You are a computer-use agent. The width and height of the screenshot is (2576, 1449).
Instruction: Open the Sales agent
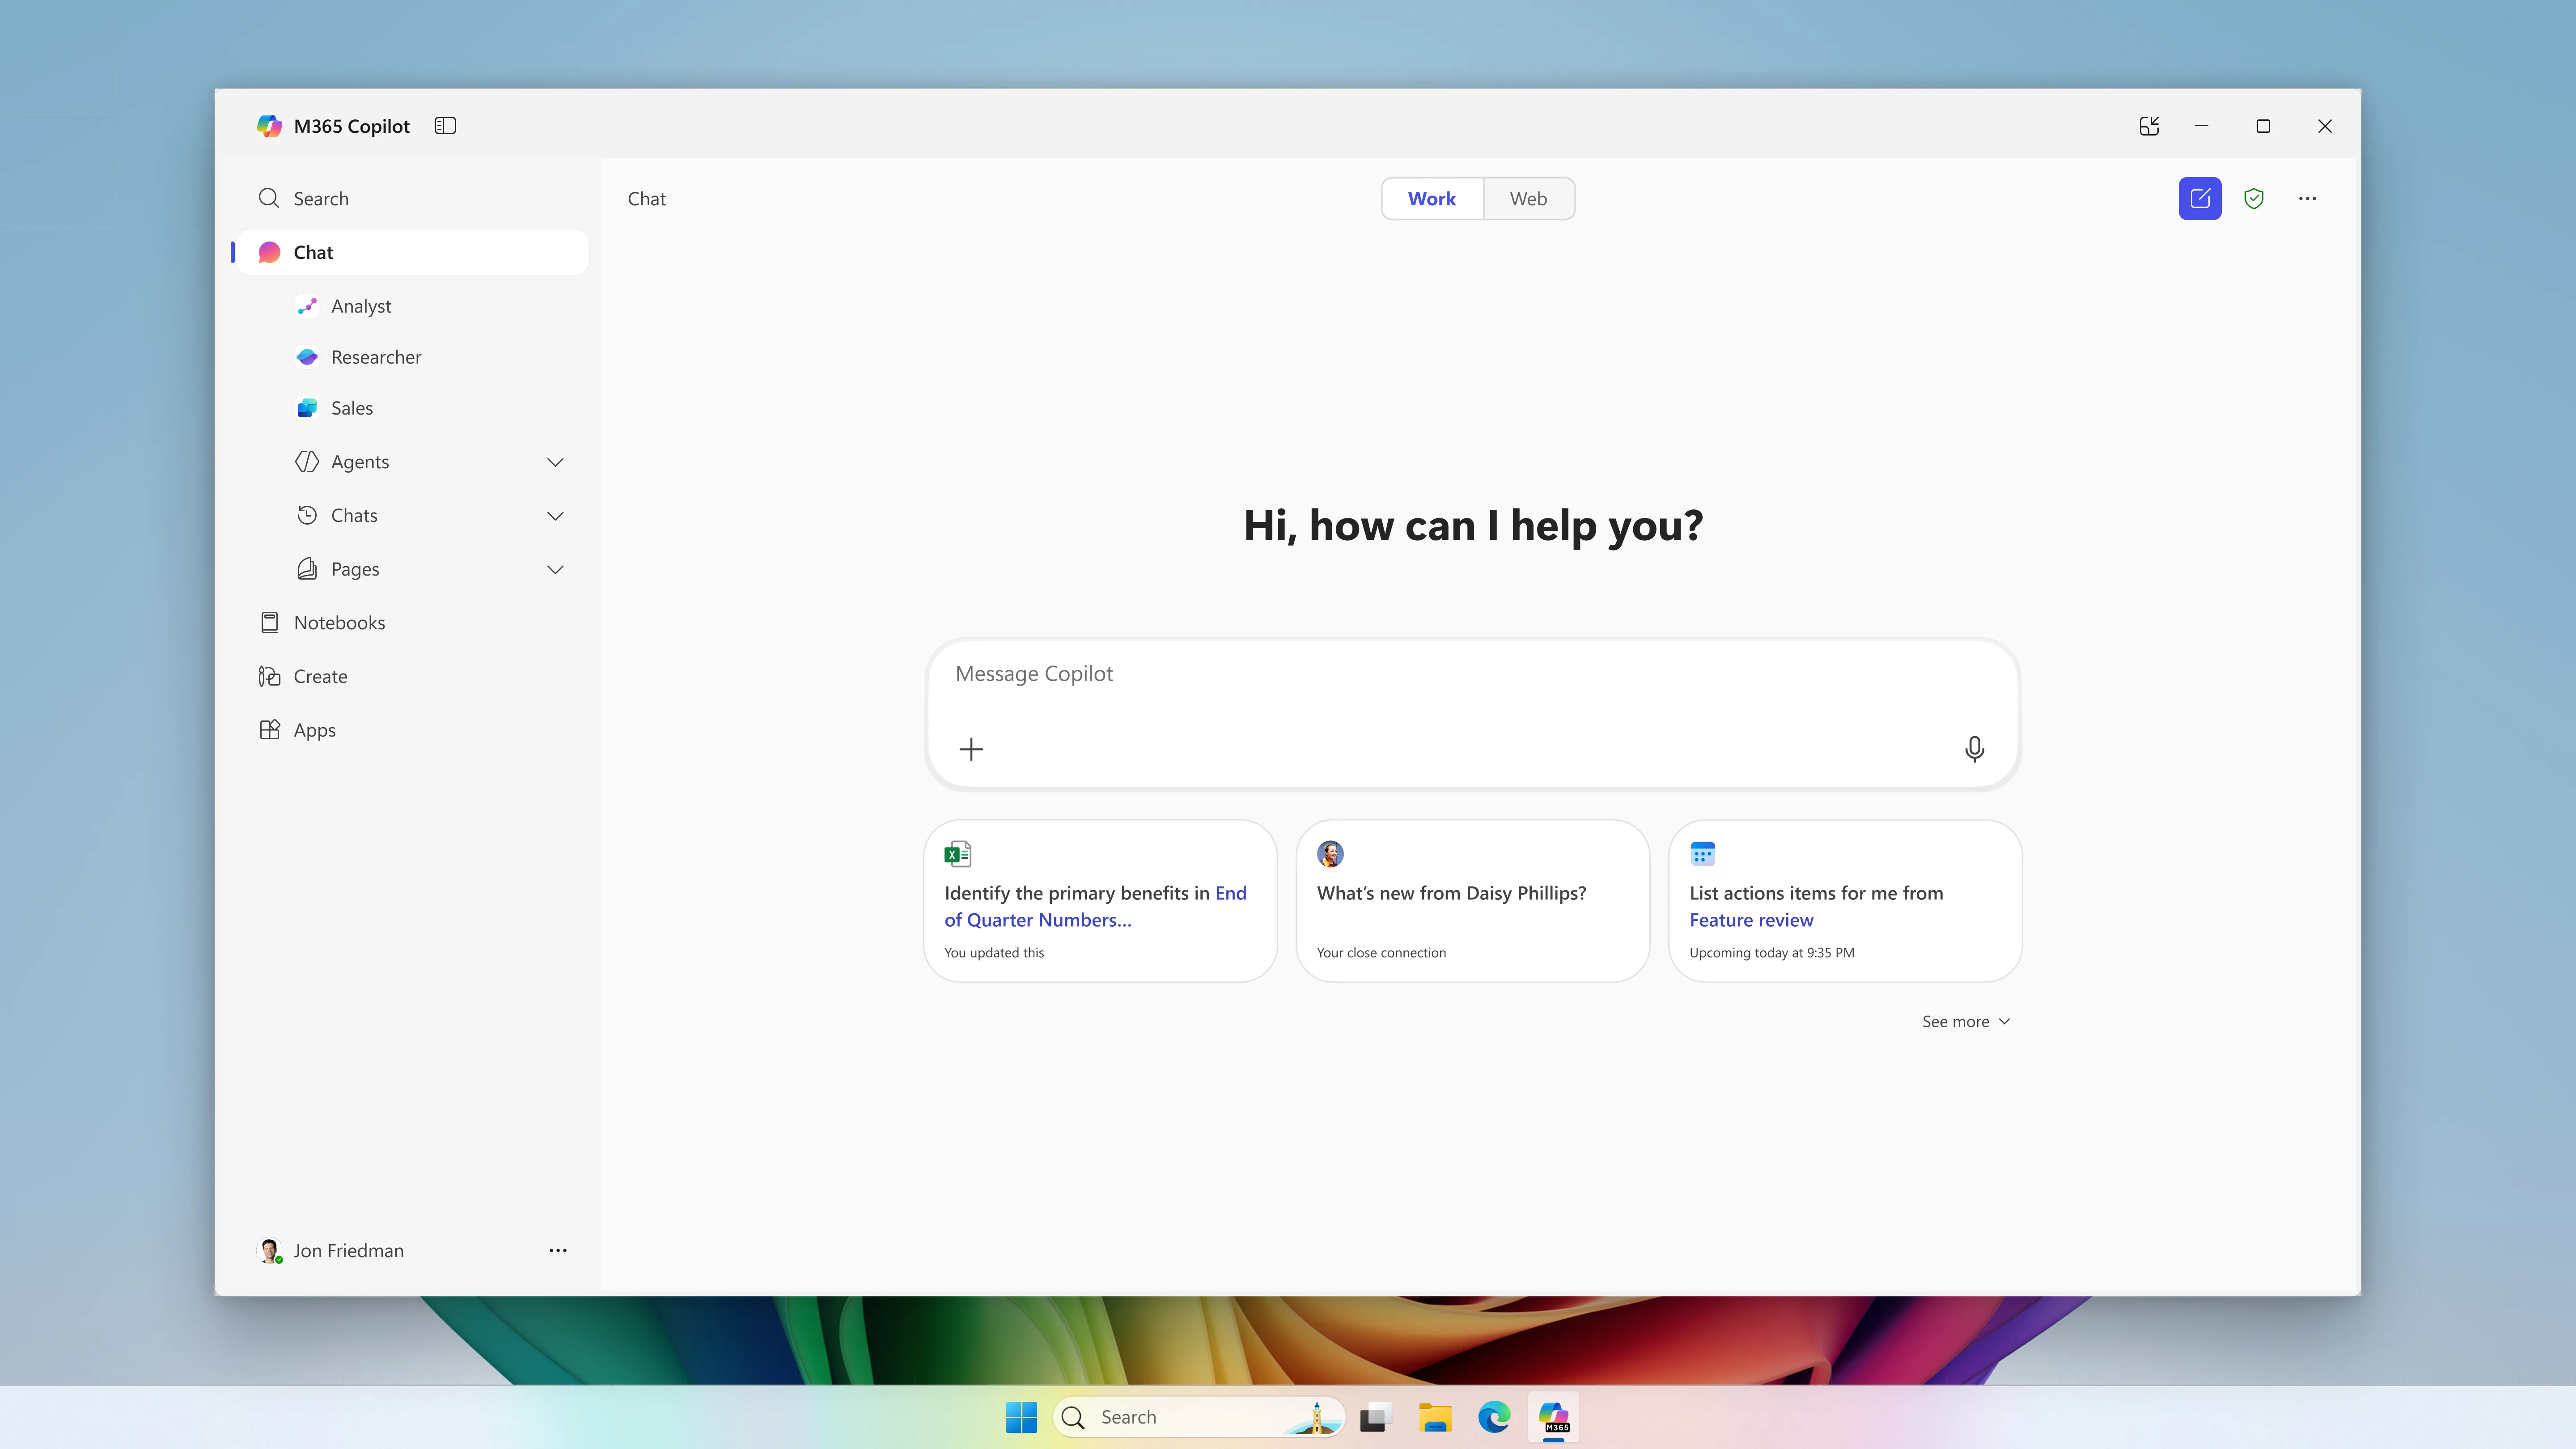pos(352,408)
